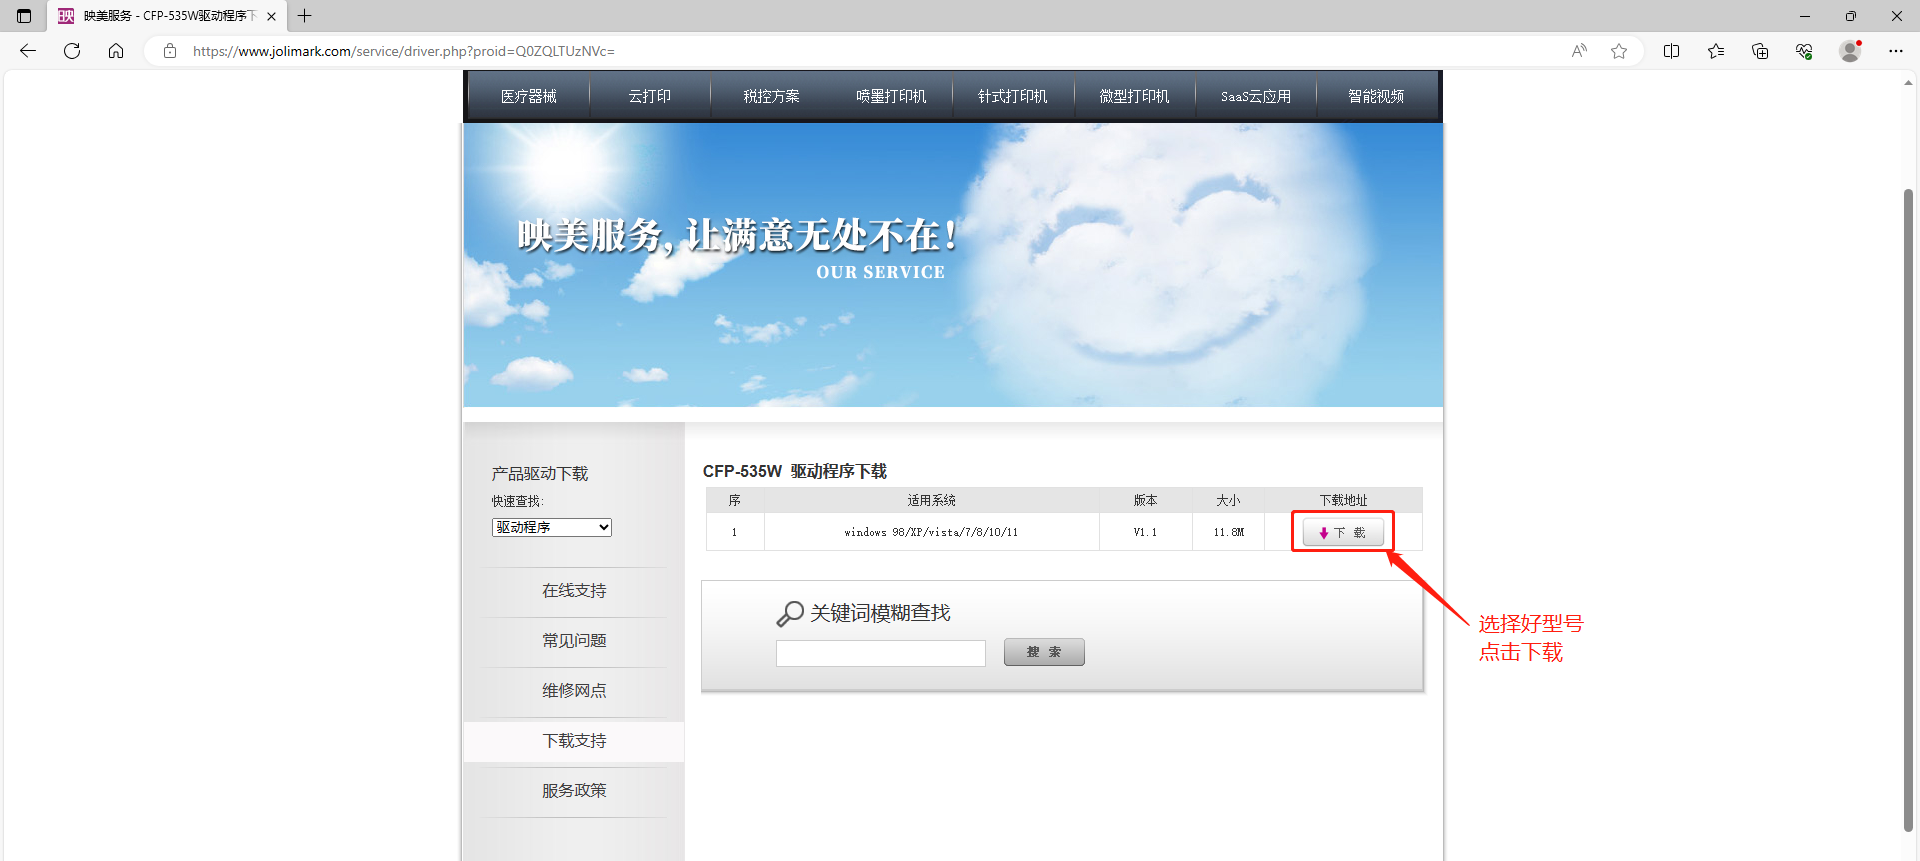Open 维修网点 in the sidebar
This screenshot has width=1920, height=861.
574,691
